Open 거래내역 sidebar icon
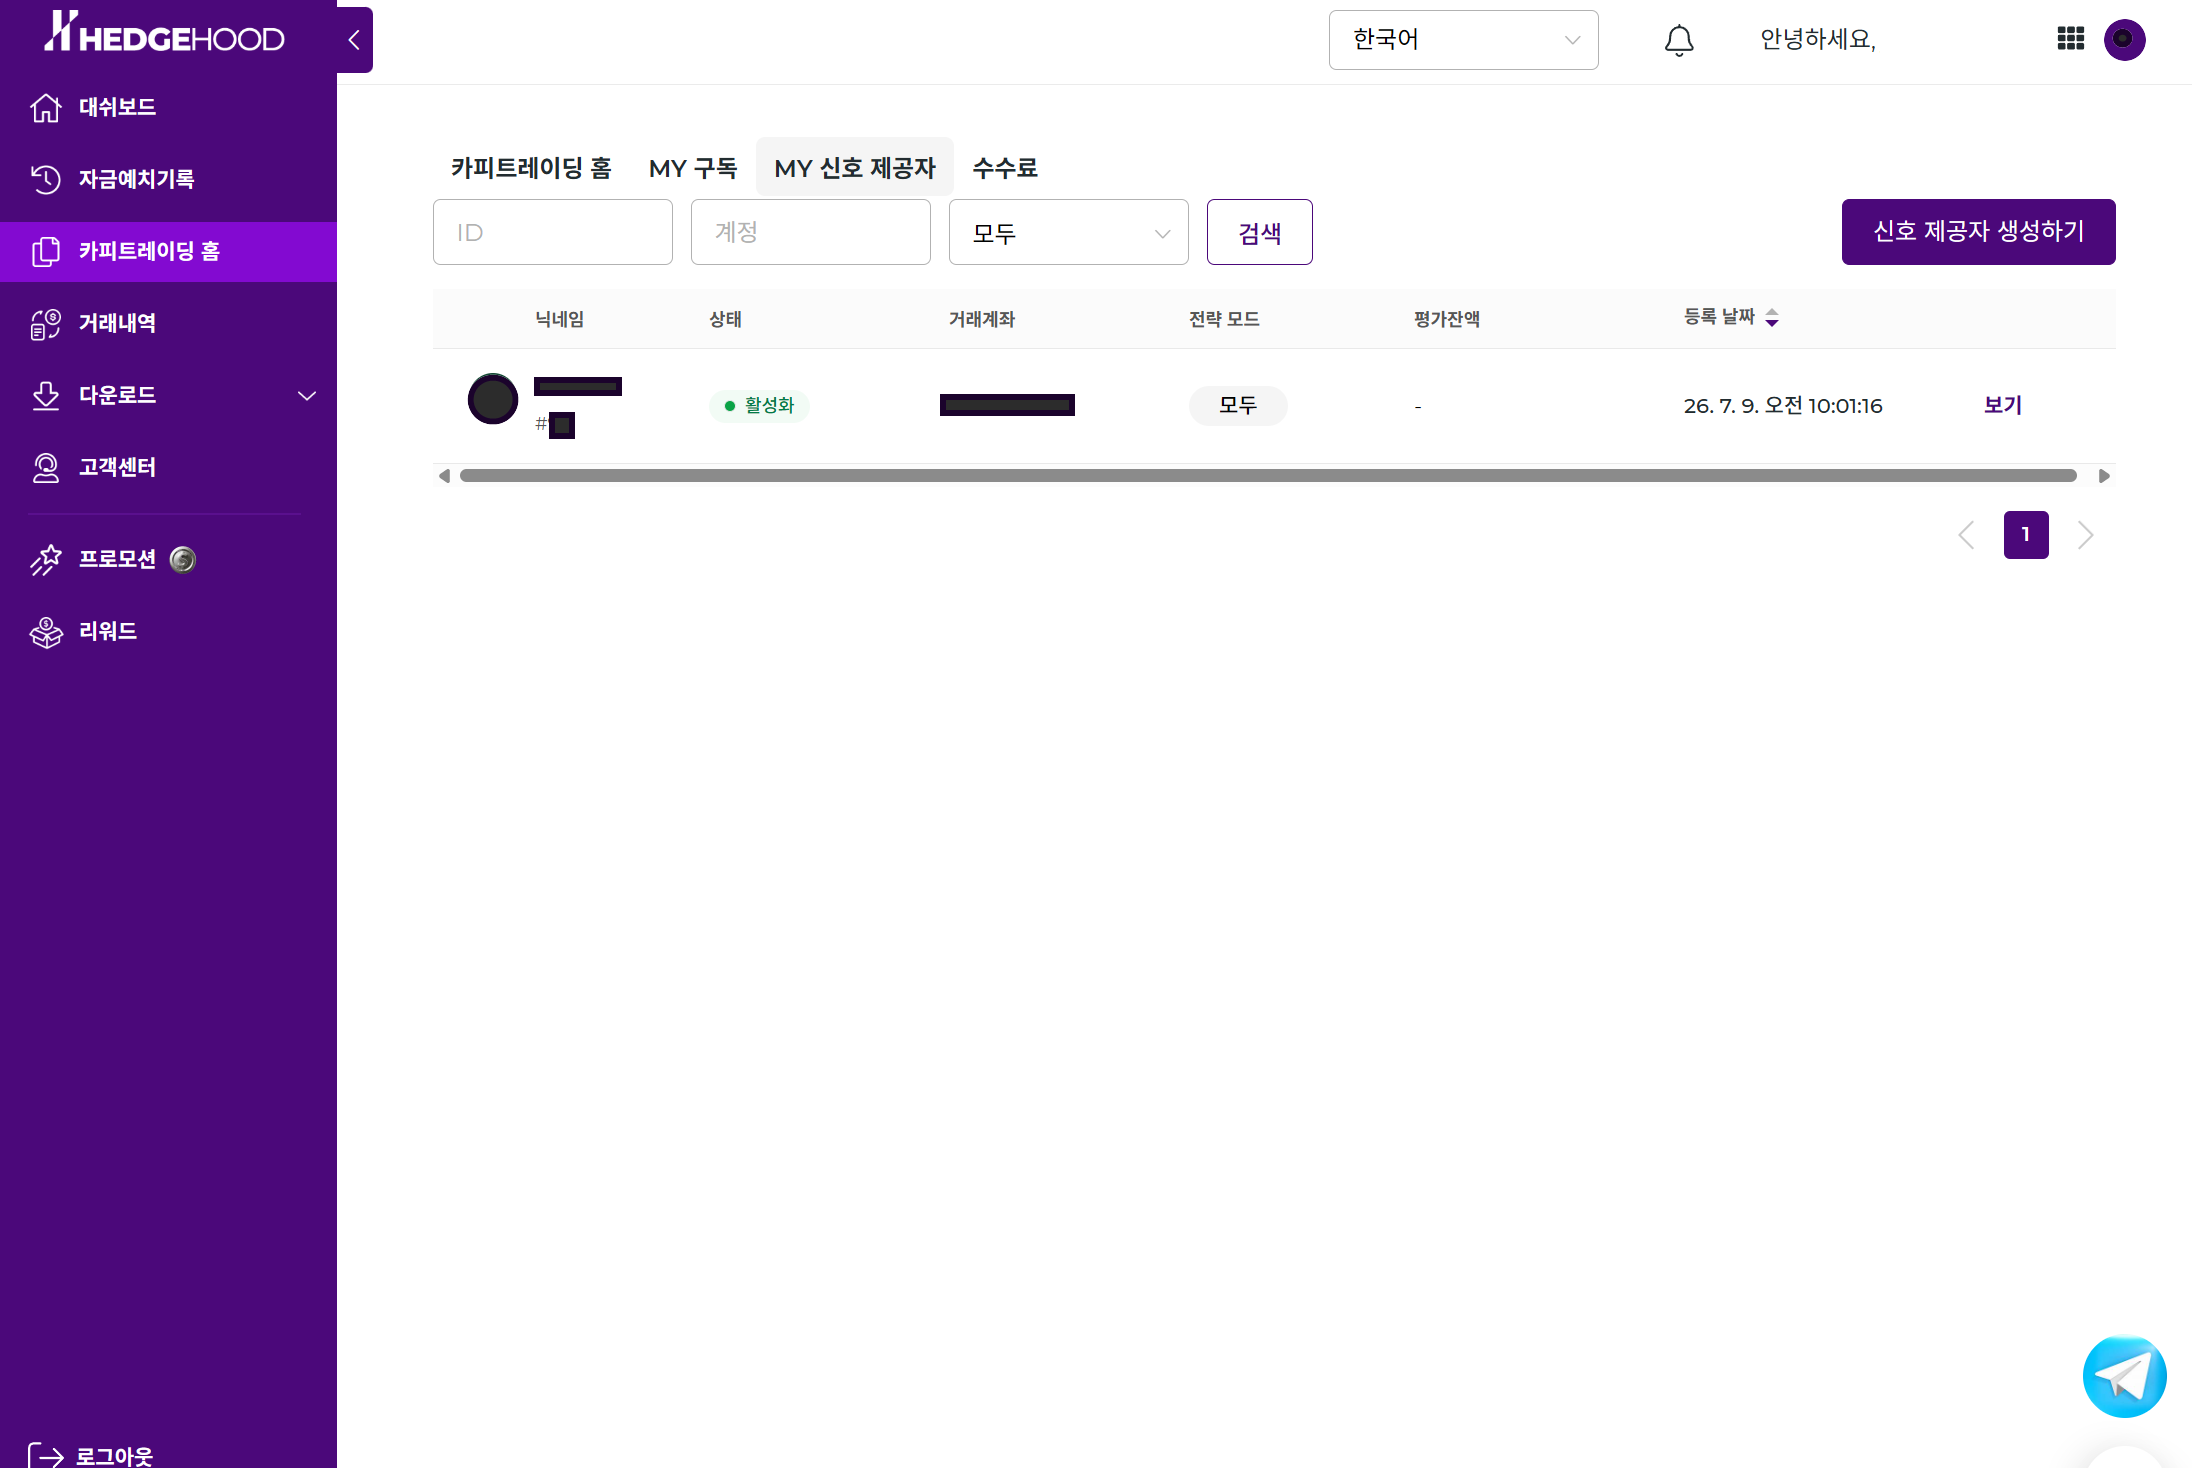Viewport: 2192px width, 1468px height. pos(46,323)
